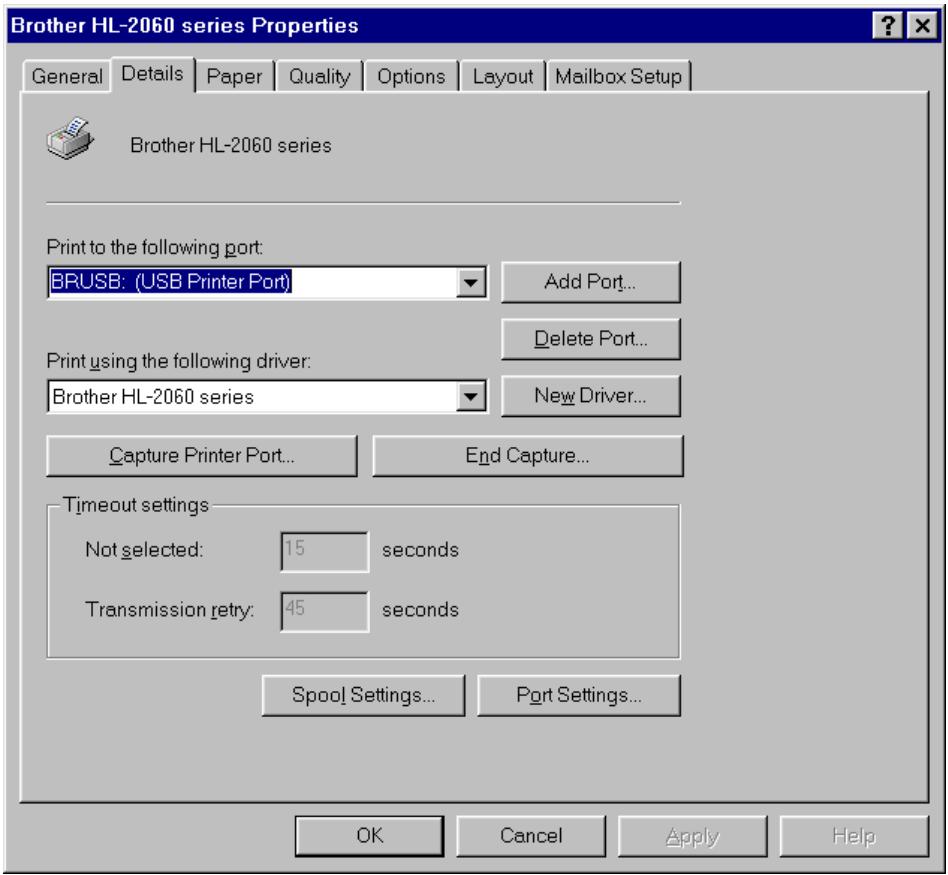Confirm with the OK button

pos(369,836)
